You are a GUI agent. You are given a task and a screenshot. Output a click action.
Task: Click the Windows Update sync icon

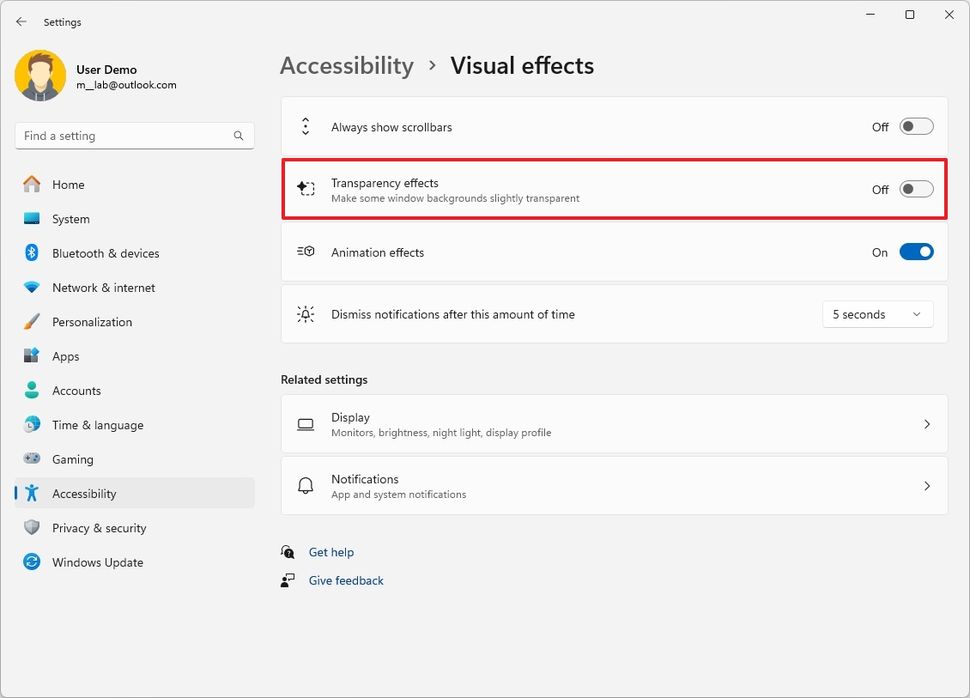coord(32,562)
